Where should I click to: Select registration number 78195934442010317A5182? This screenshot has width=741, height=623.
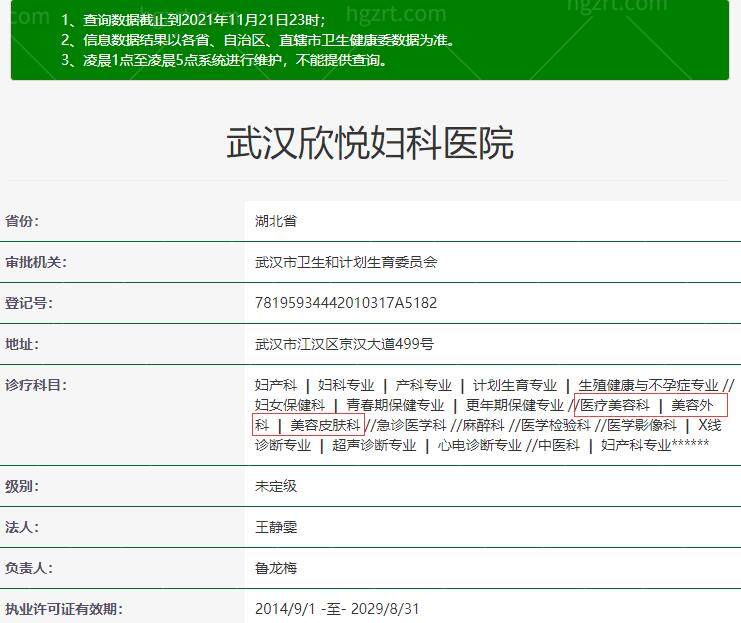(346, 303)
